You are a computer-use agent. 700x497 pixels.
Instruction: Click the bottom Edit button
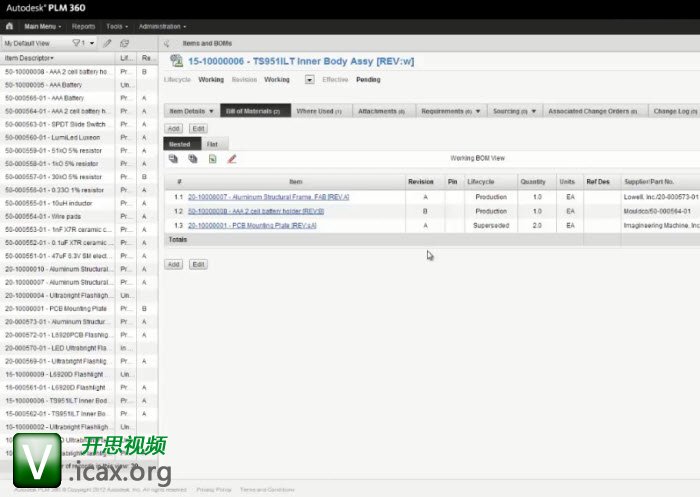[198, 264]
